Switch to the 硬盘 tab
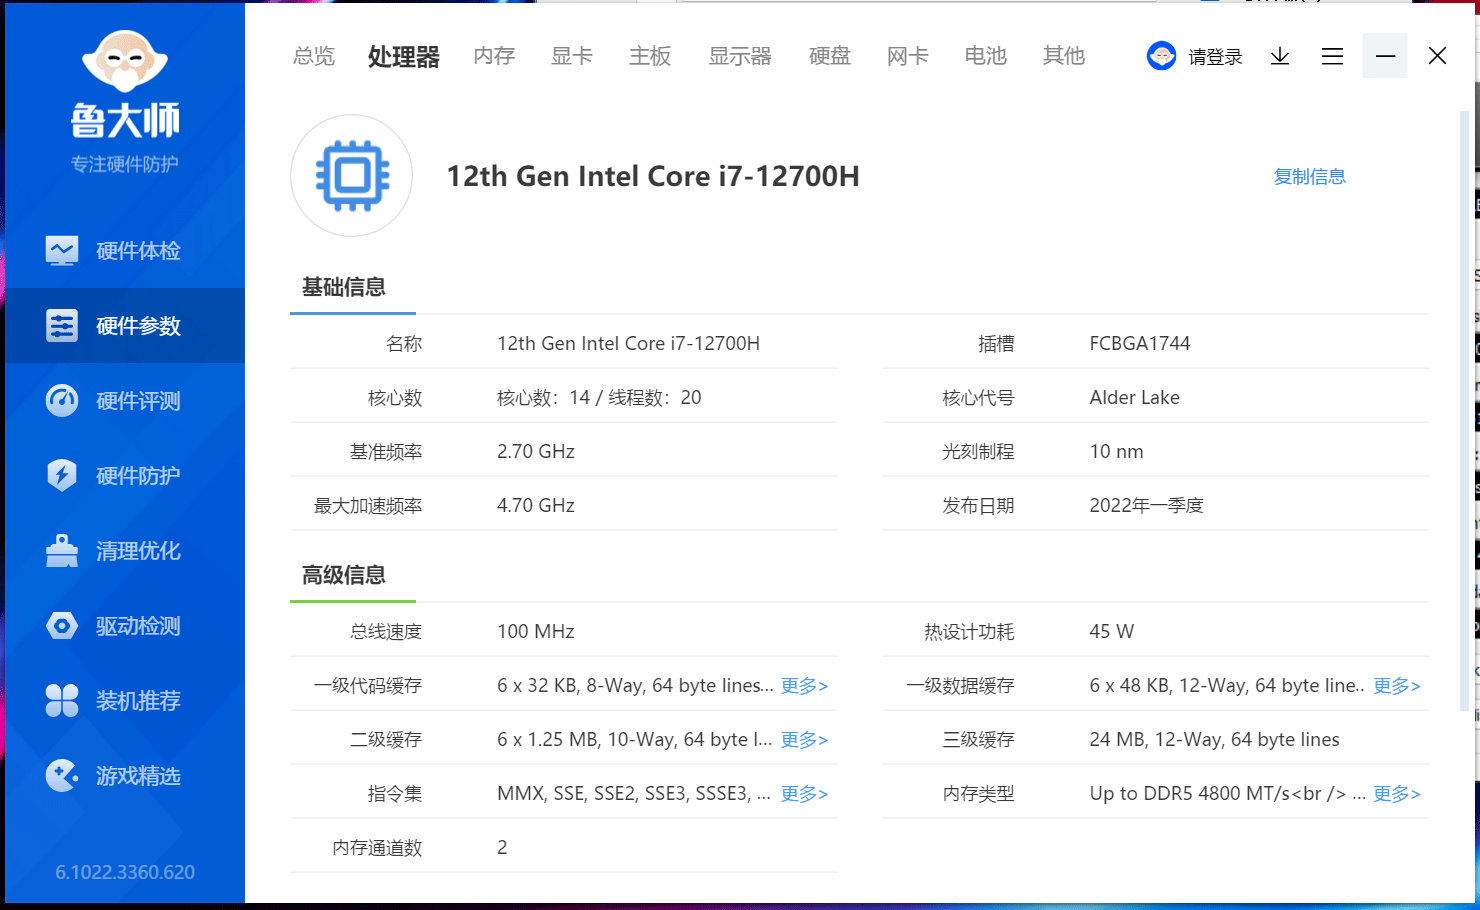The image size is (1480, 910). click(830, 56)
